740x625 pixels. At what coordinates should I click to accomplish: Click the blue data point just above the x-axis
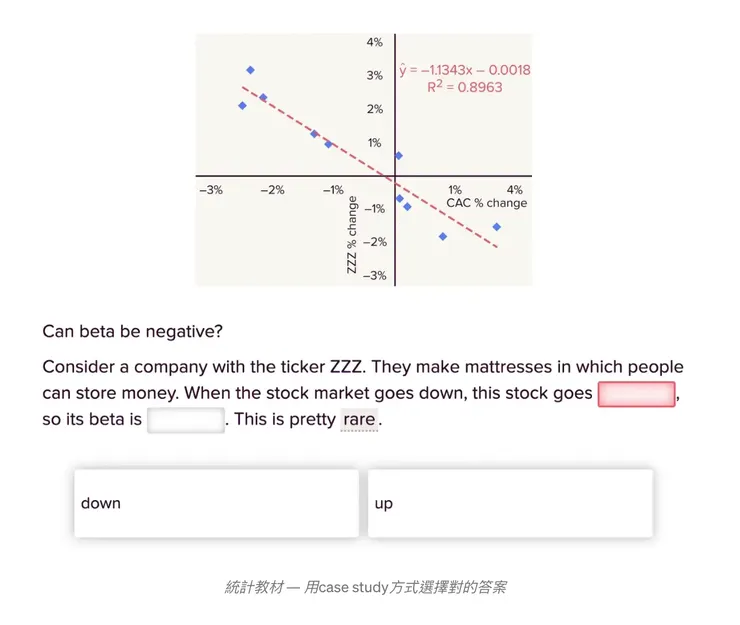point(399,156)
